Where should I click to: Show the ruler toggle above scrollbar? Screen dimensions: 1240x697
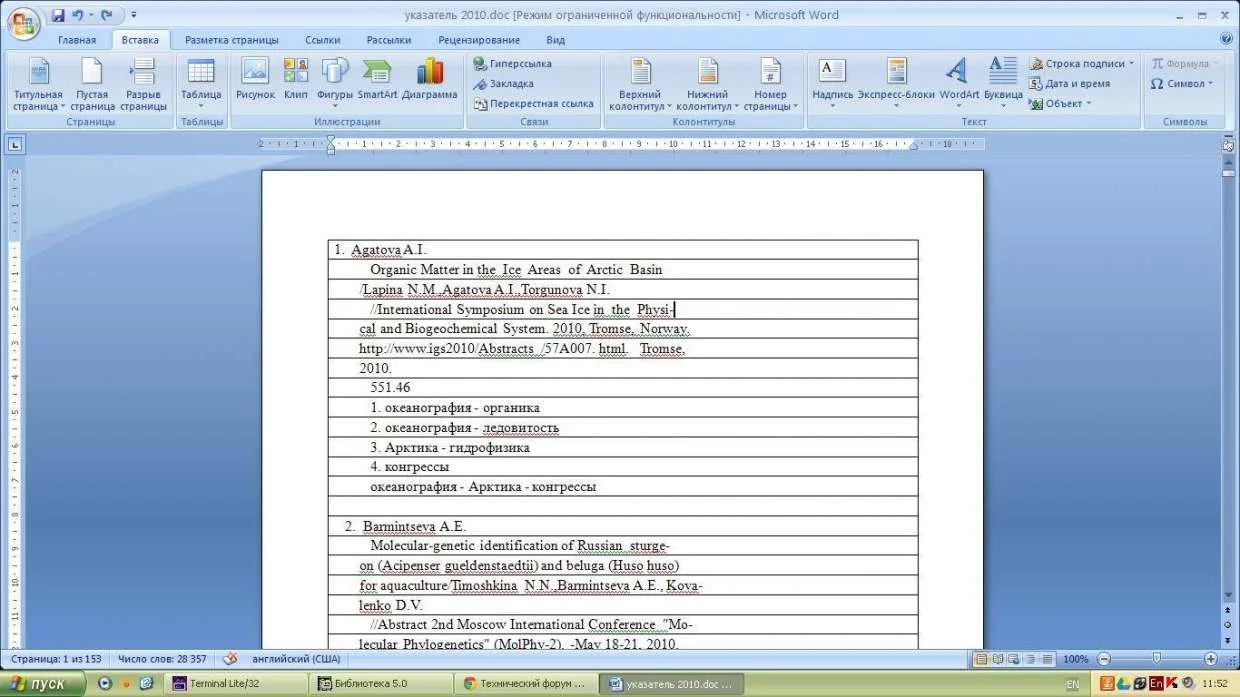(x=1228, y=145)
